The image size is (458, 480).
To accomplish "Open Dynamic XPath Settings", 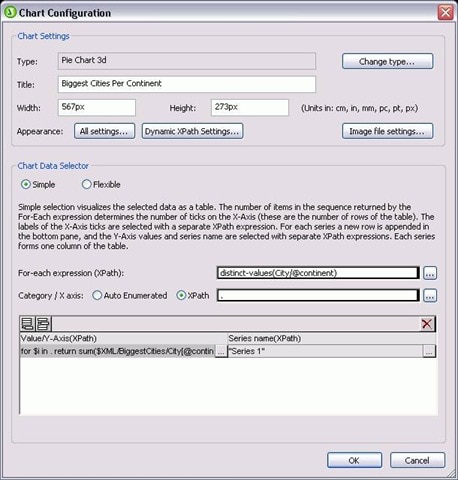I will [x=192, y=131].
